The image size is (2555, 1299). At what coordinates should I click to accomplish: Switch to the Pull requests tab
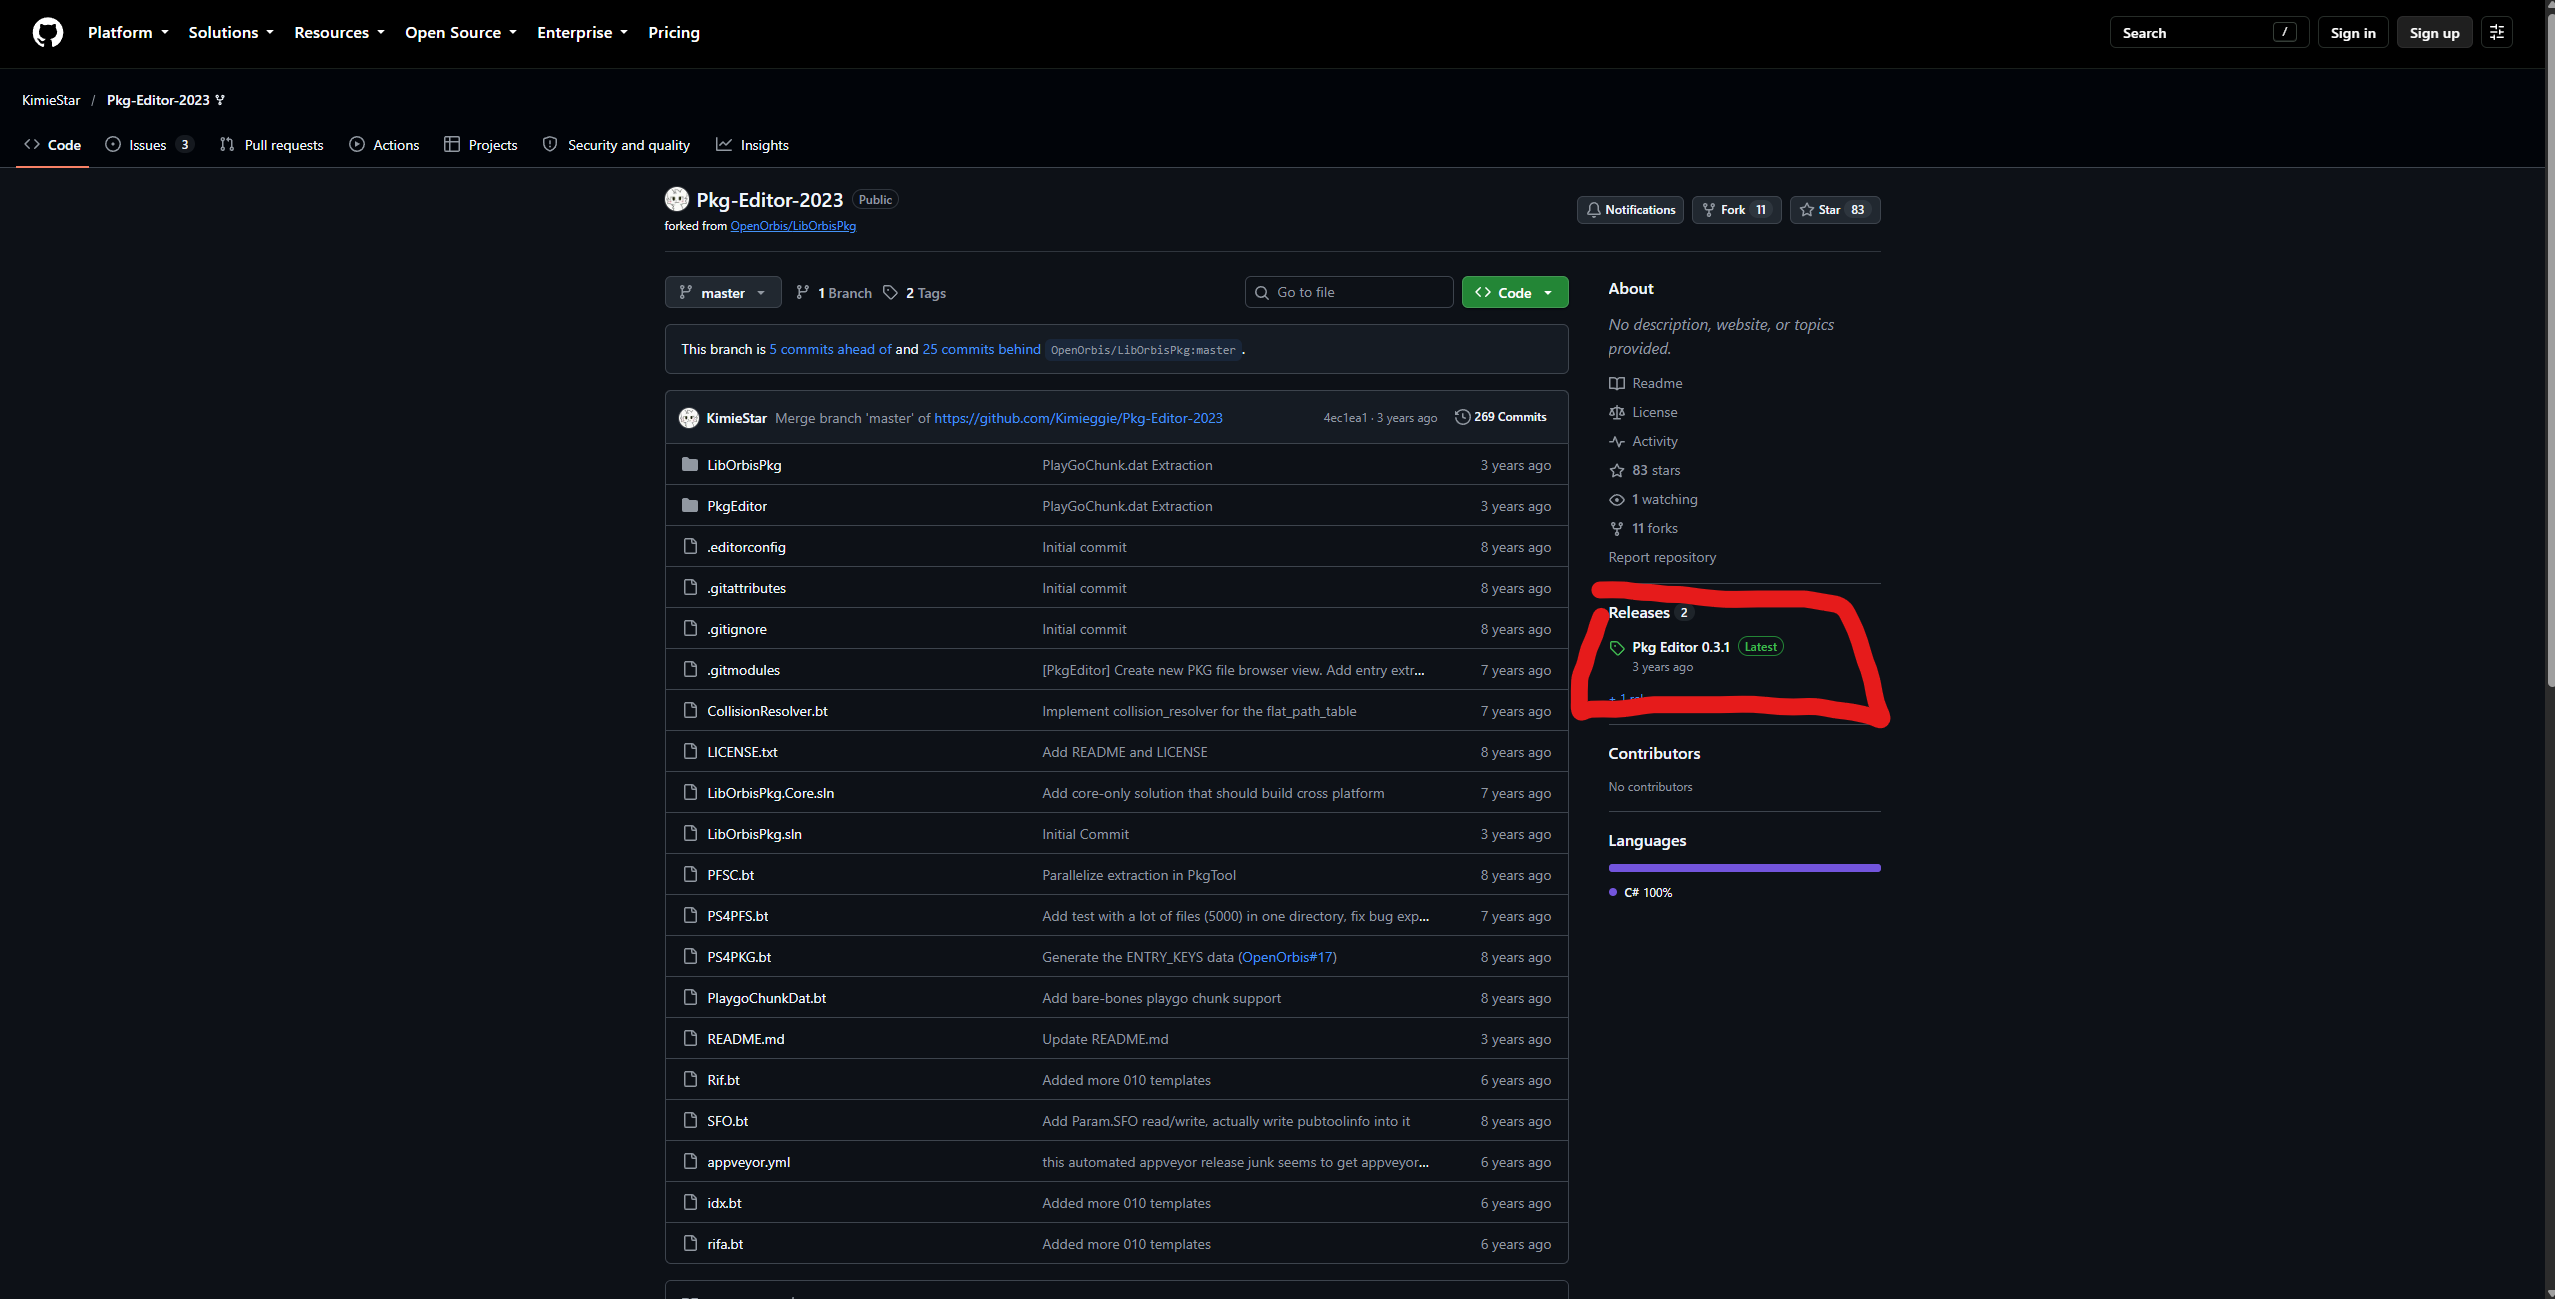[x=272, y=145]
